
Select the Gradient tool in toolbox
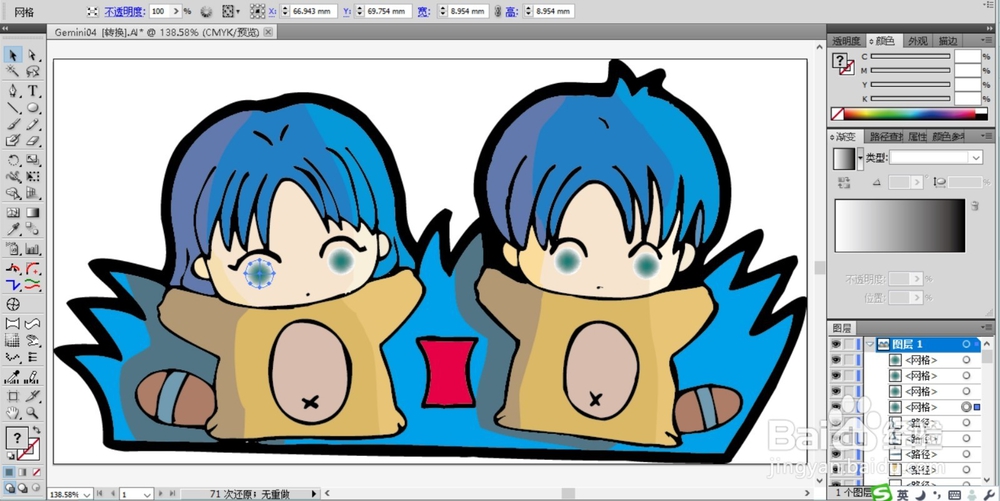[x=33, y=213]
